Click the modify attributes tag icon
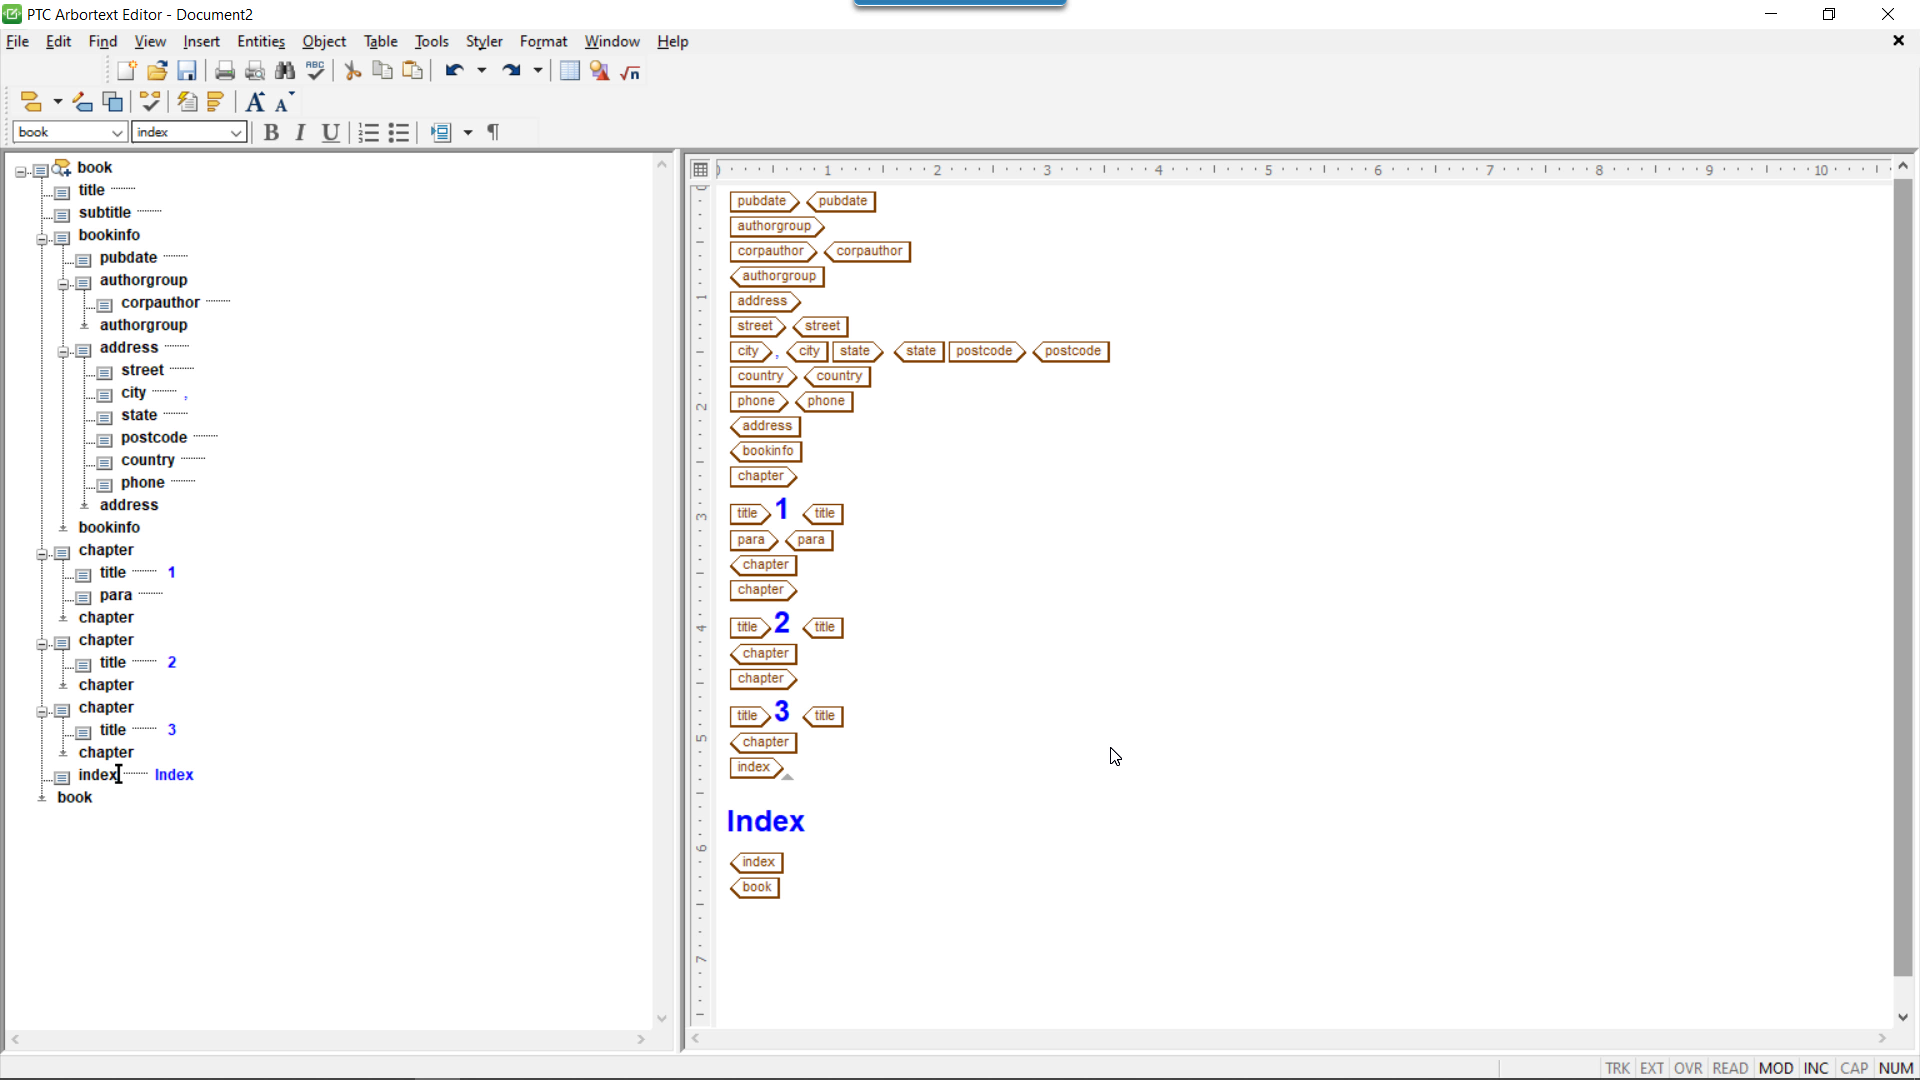 [83, 102]
